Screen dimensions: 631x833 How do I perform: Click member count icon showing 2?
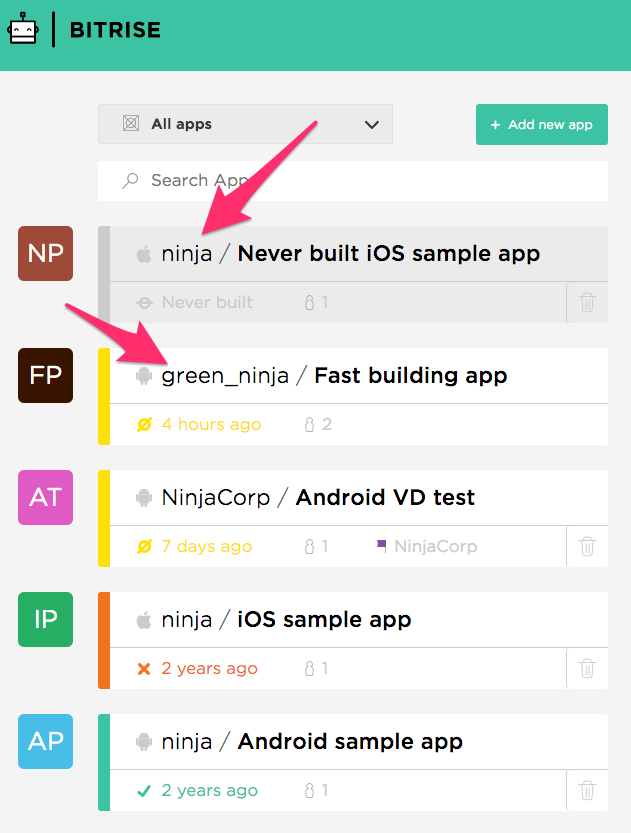309,424
